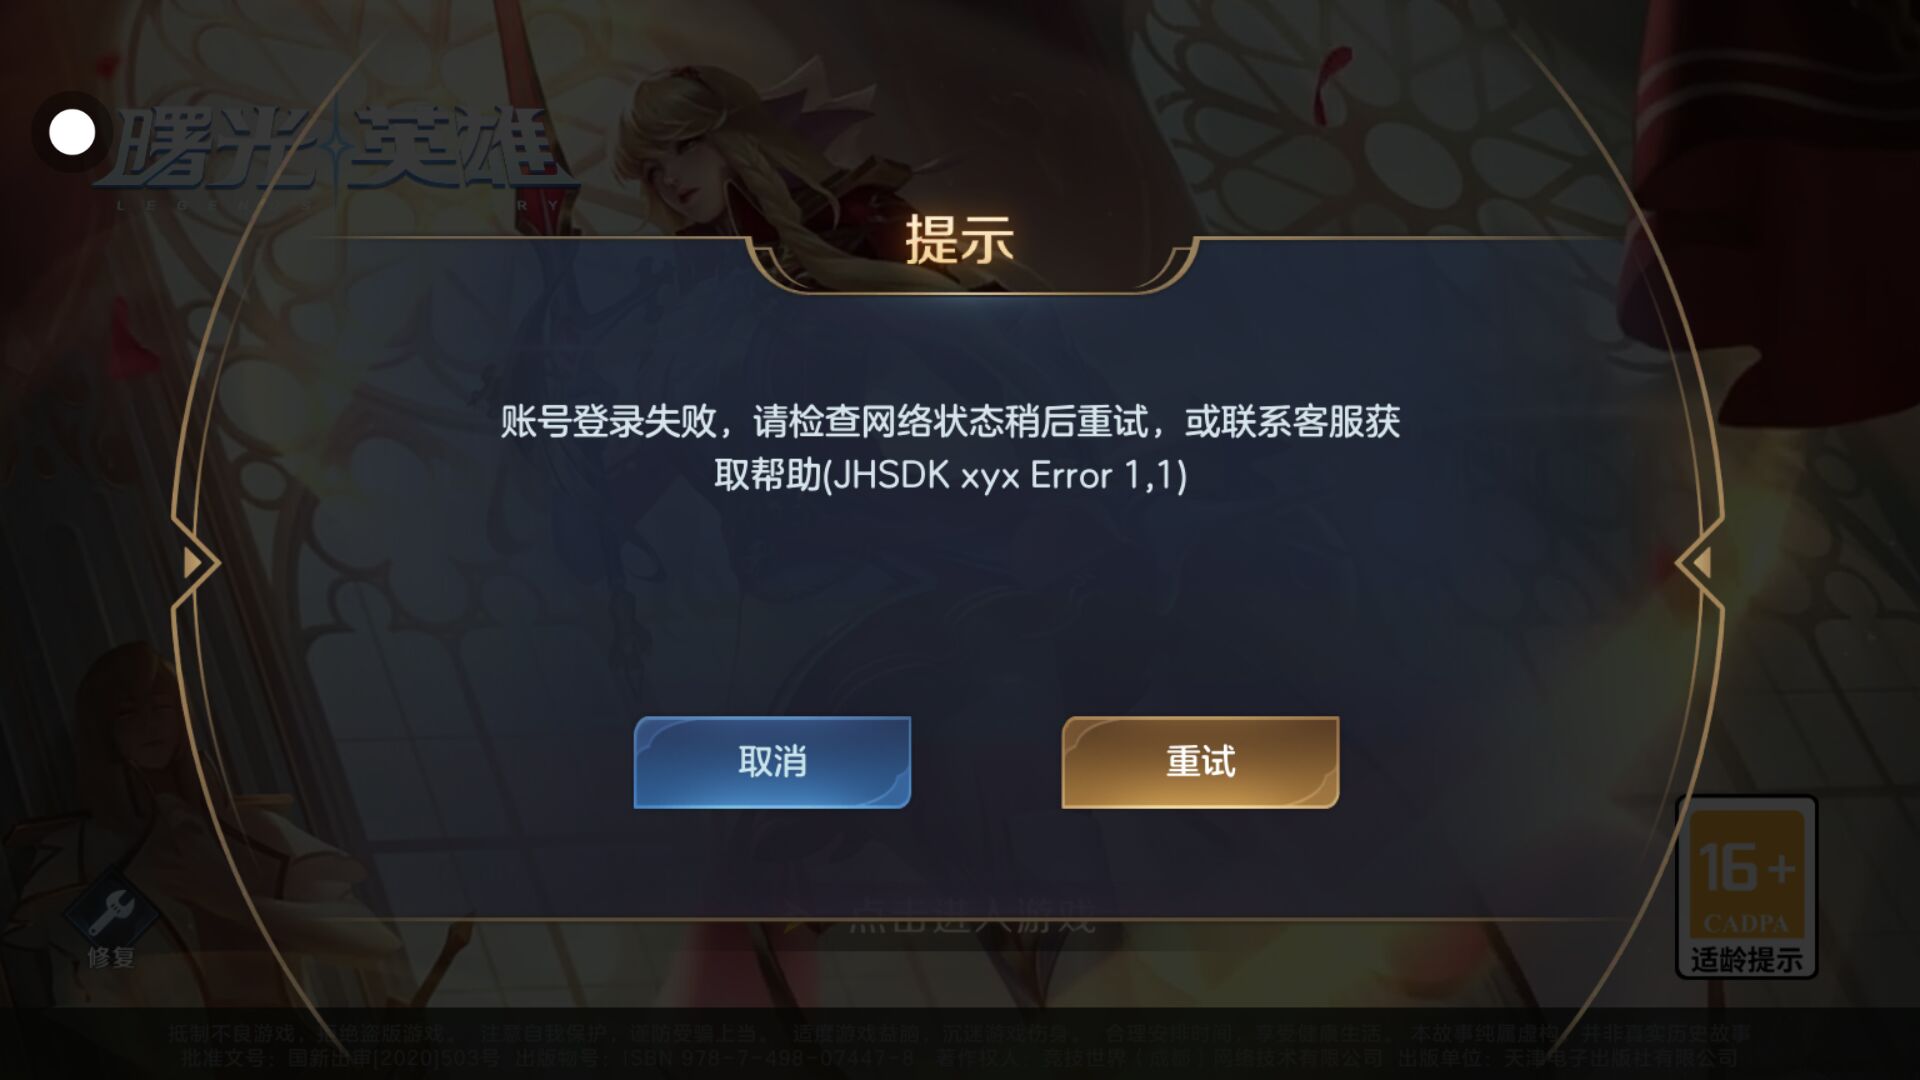
Task: Open the 修复 wrench repair icon
Action: (x=111, y=912)
